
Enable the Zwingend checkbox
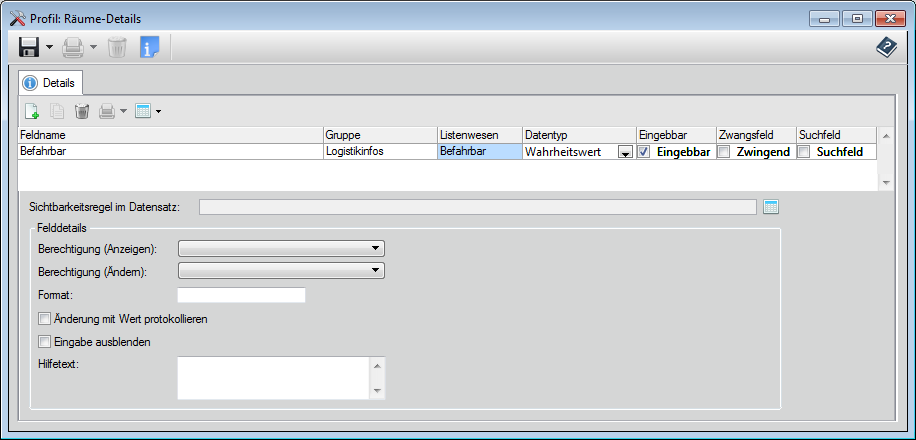(x=724, y=152)
